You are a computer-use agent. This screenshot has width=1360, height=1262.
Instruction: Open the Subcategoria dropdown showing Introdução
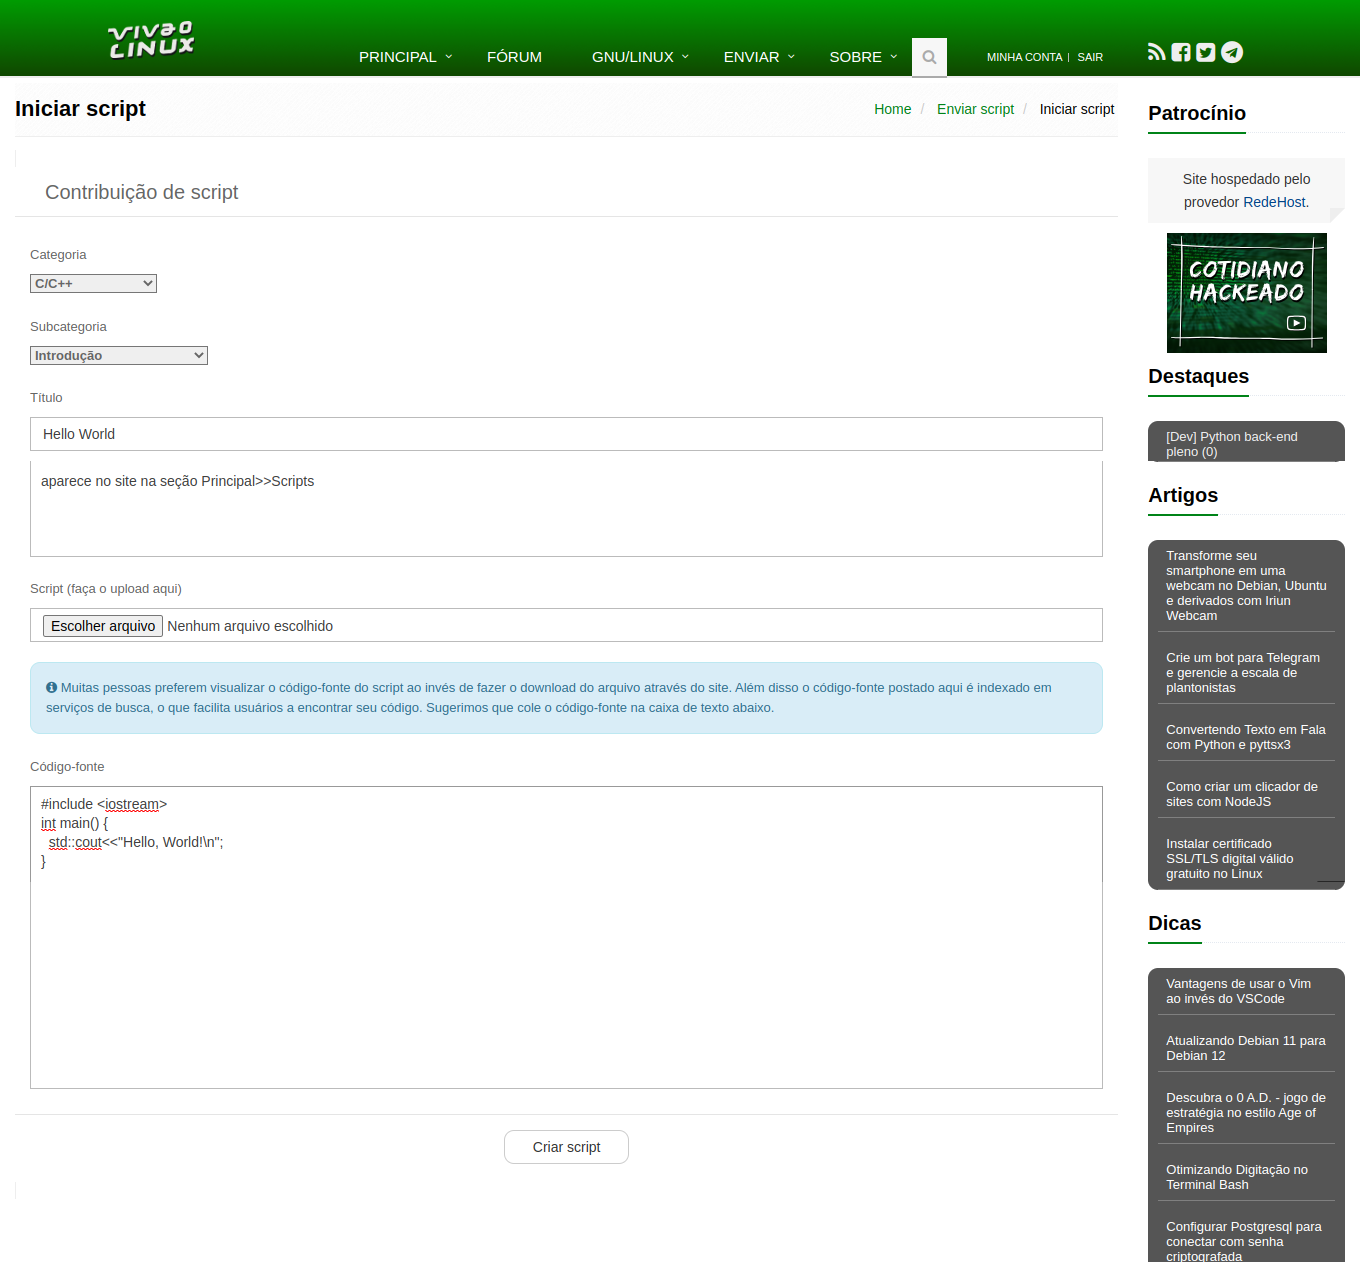pos(118,356)
